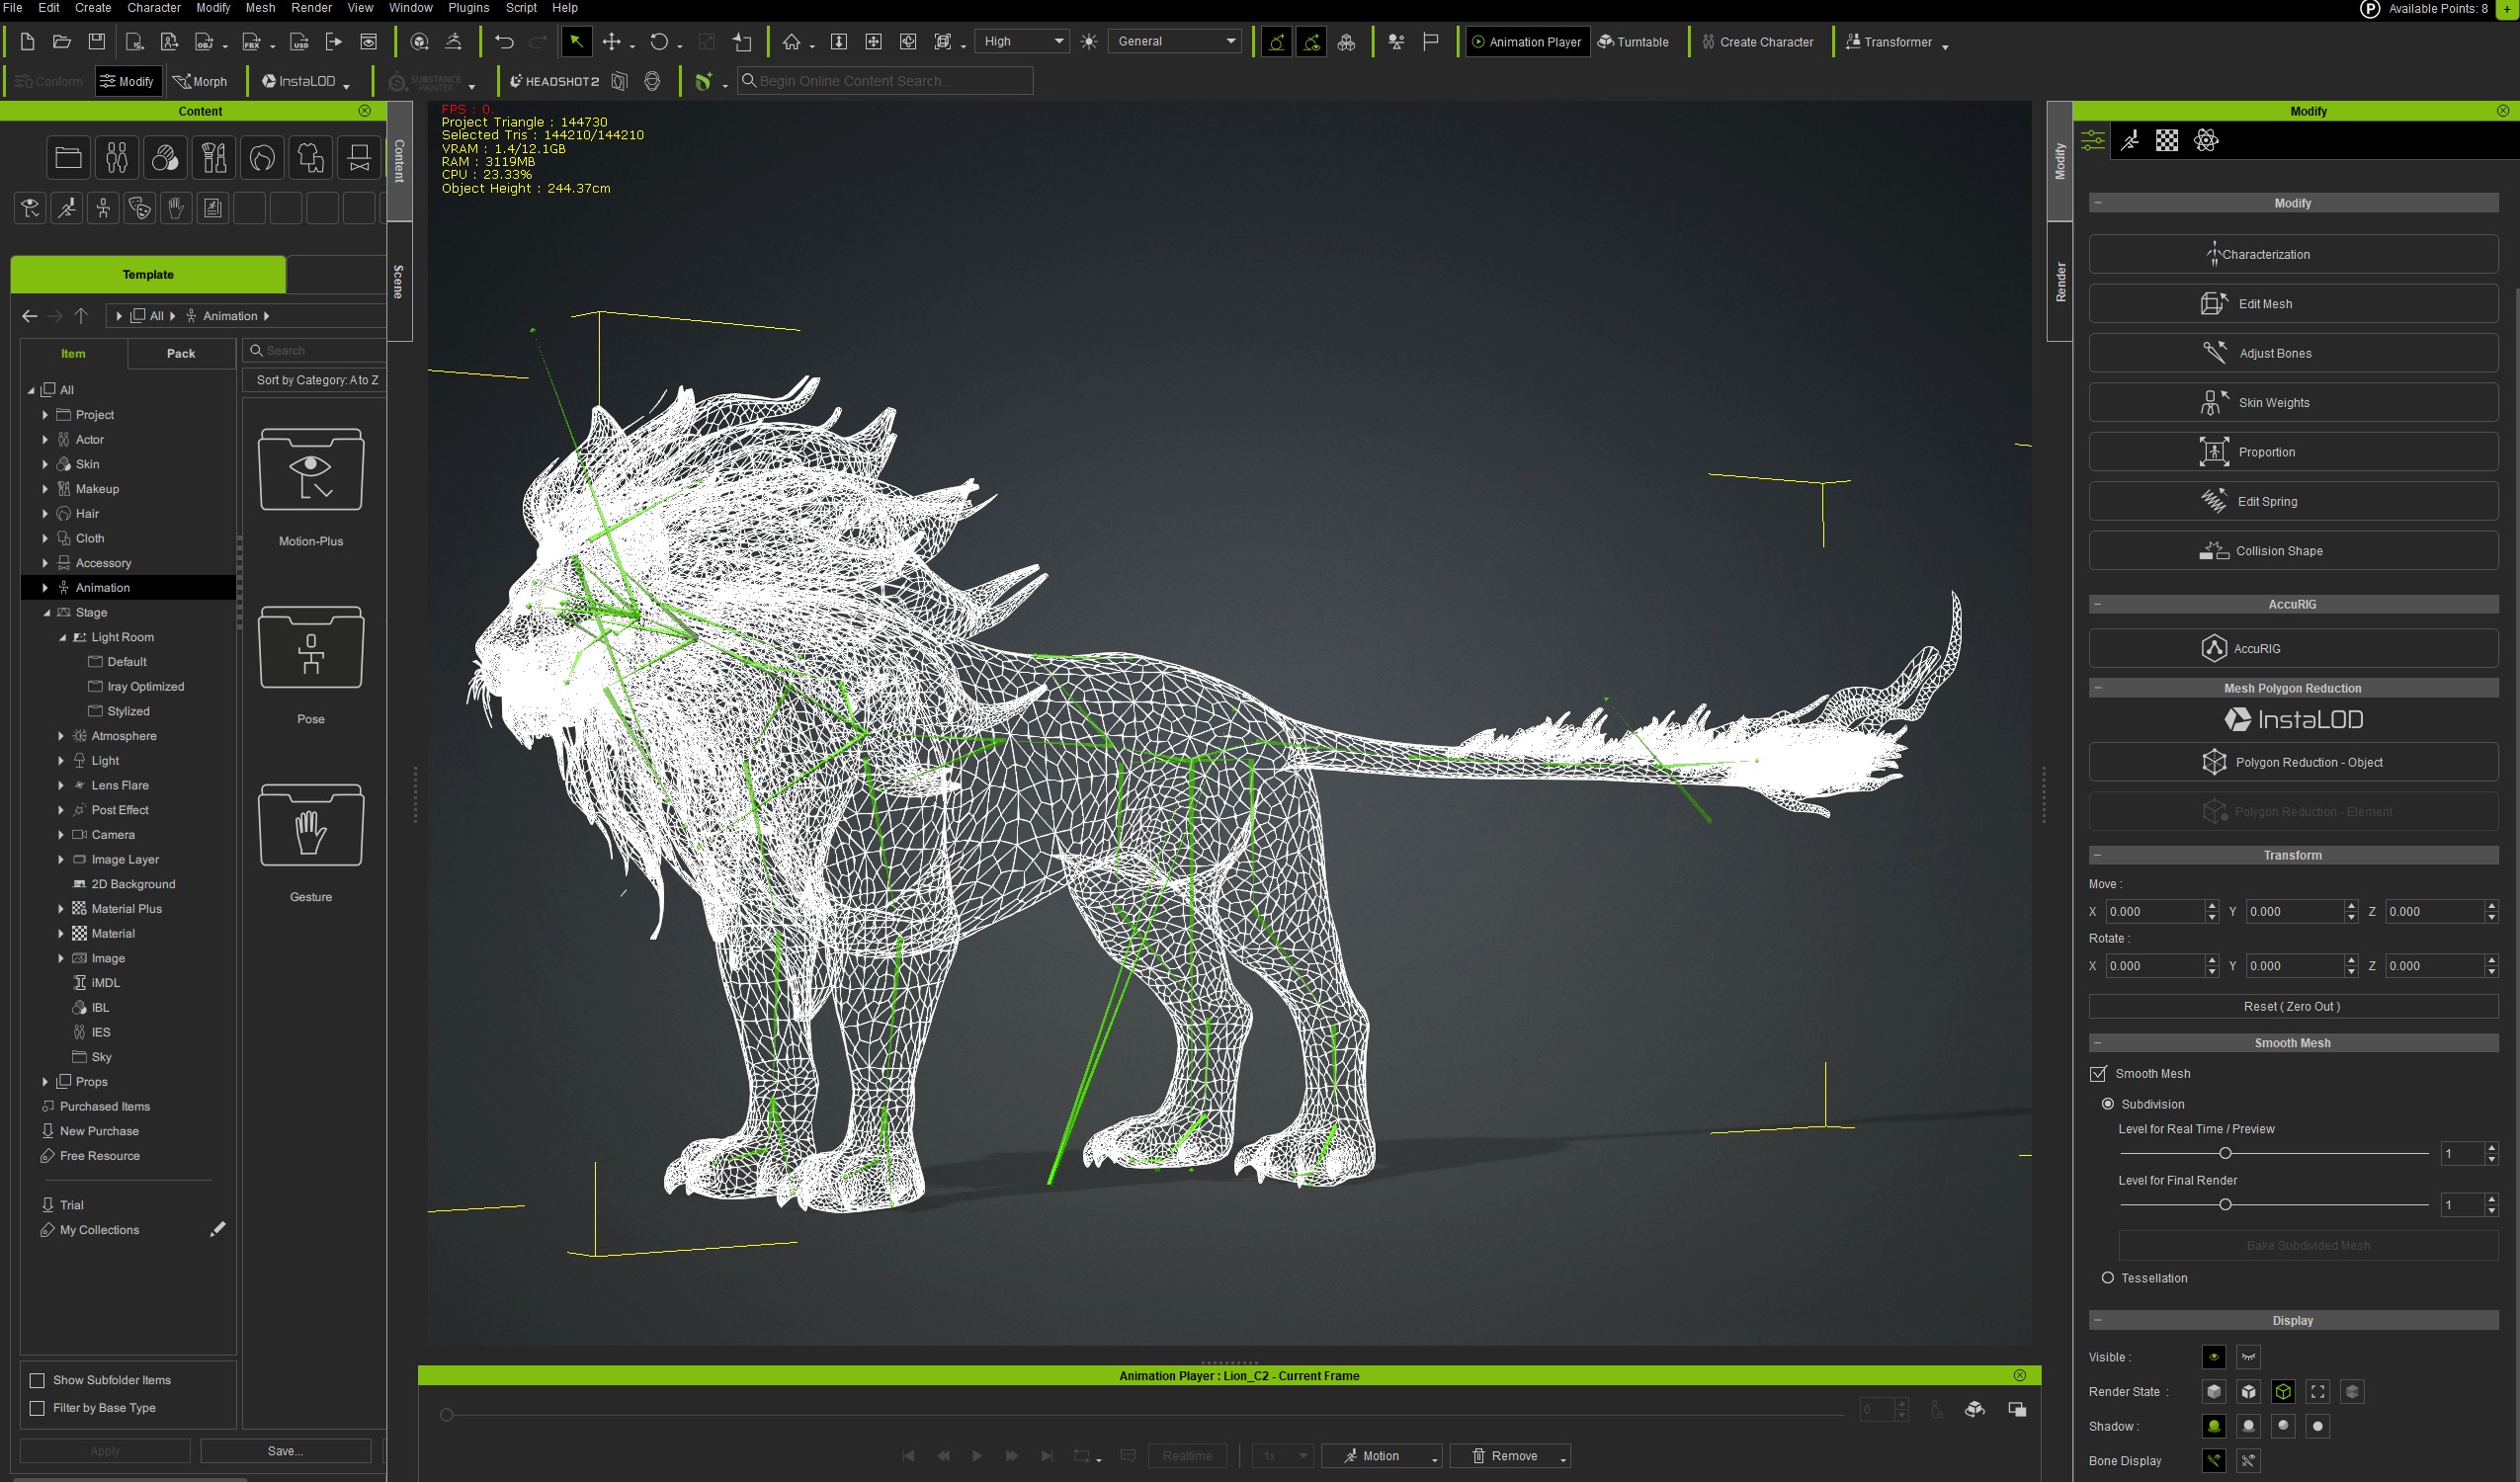Switch to the Pack tab
Image resolution: width=2520 pixels, height=1482 pixels.
[x=181, y=353]
